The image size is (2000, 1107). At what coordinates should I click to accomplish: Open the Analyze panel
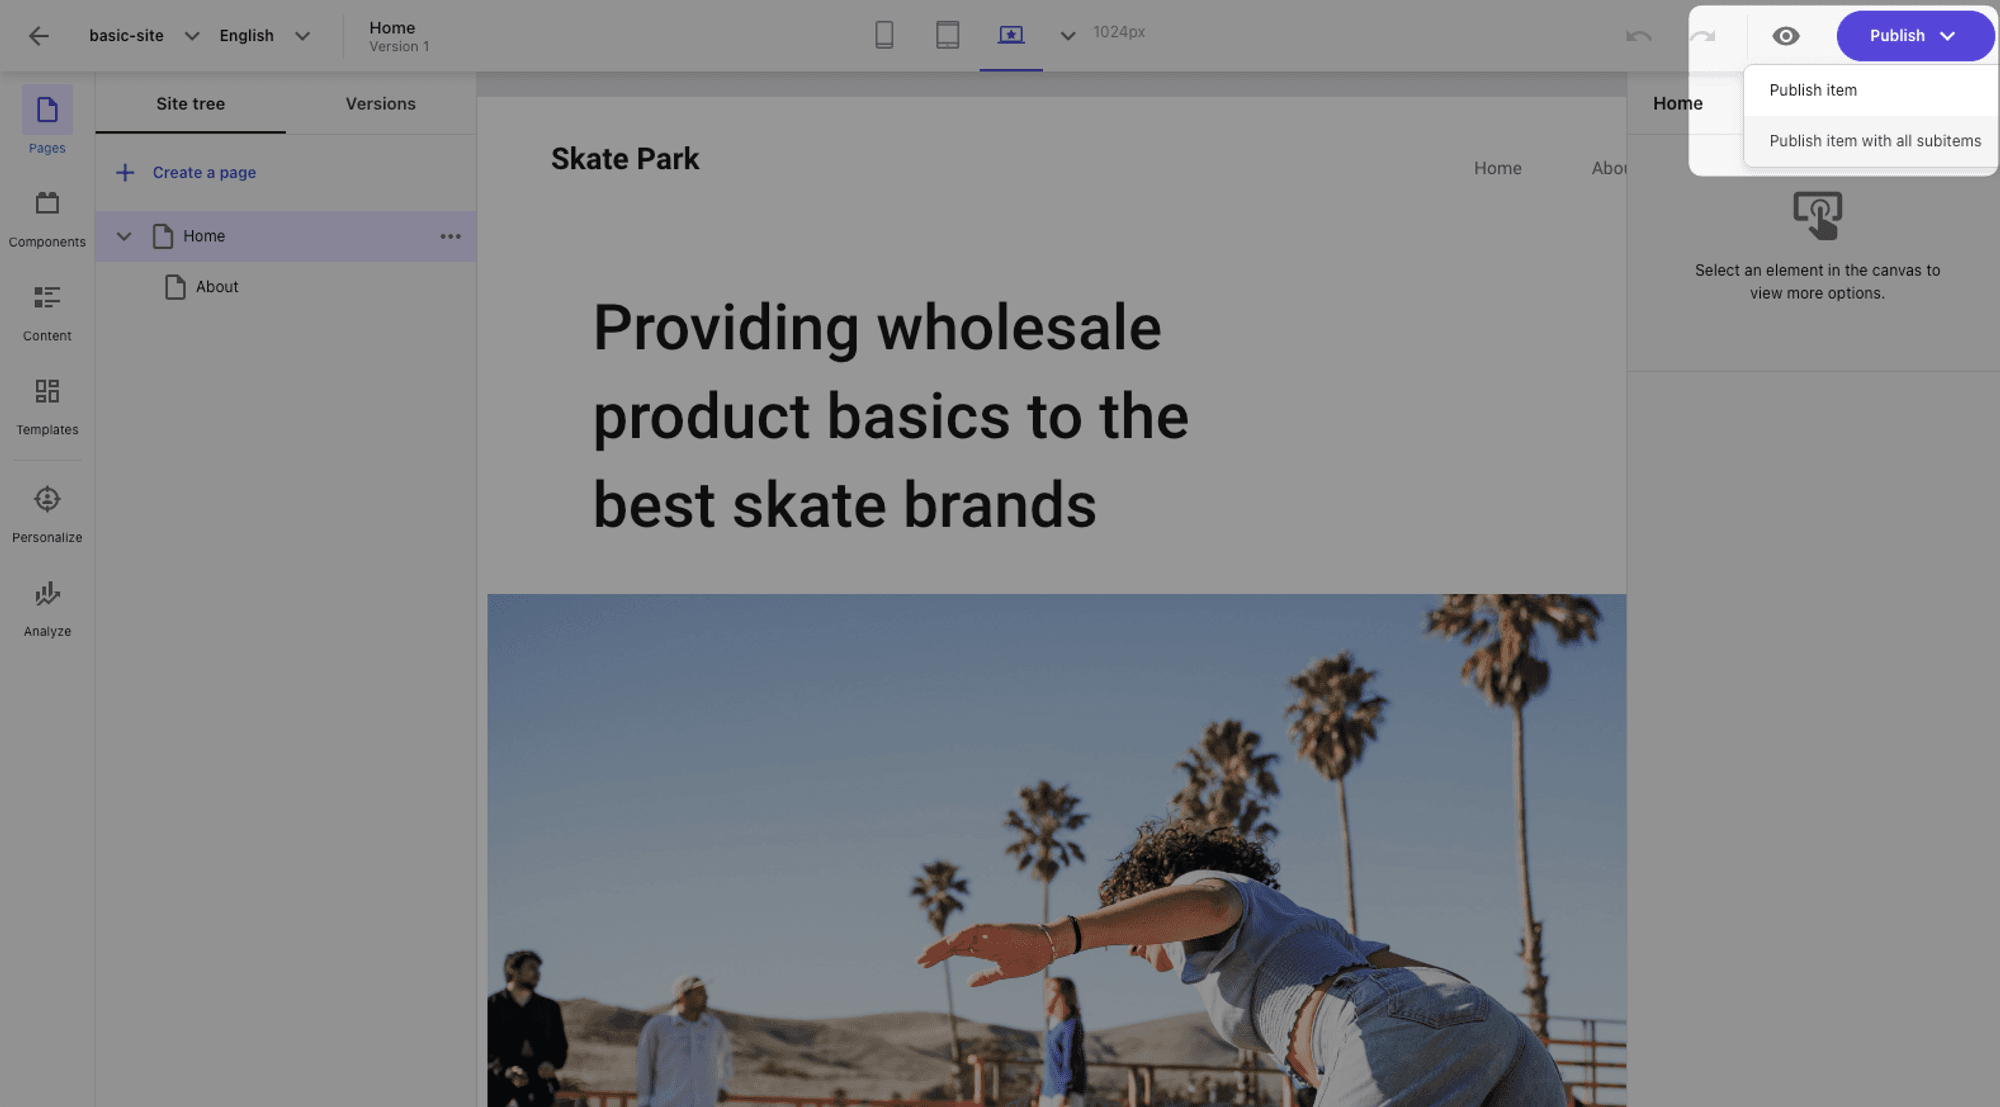pyautogui.click(x=47, y=607)
